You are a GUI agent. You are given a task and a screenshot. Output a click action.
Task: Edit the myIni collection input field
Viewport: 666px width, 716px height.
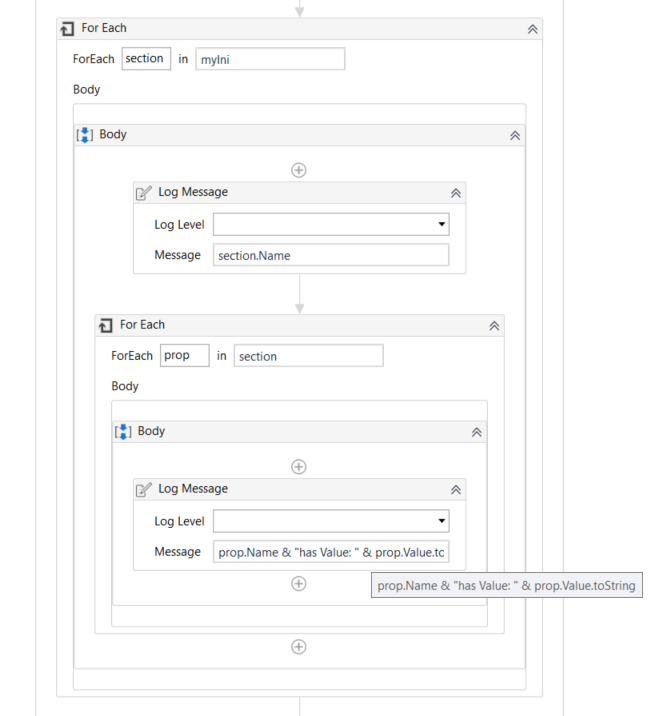[x=270, y=59]
